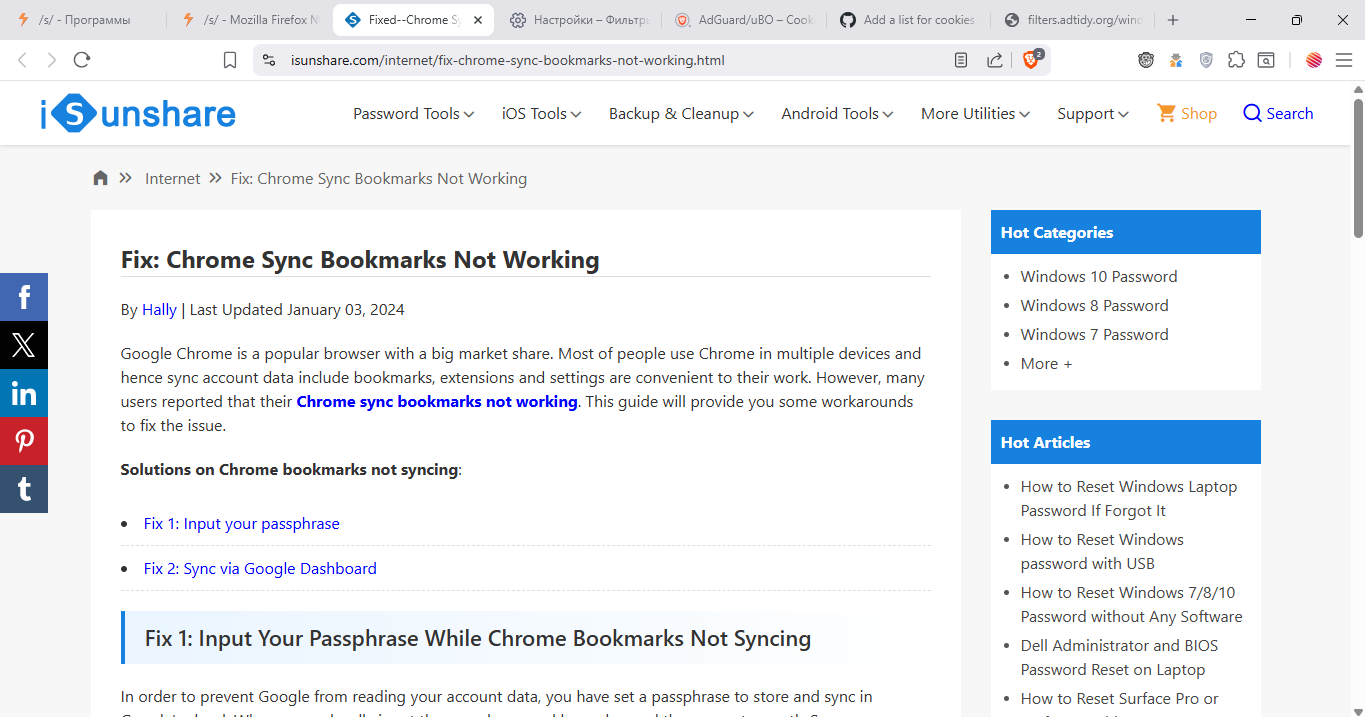
Task: Click the page vertical scrollbar thumb
Action: [x=1358, y=168]
